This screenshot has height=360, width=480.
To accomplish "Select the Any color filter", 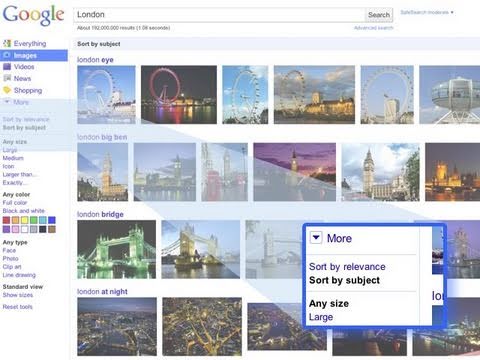I will (16, 194).
